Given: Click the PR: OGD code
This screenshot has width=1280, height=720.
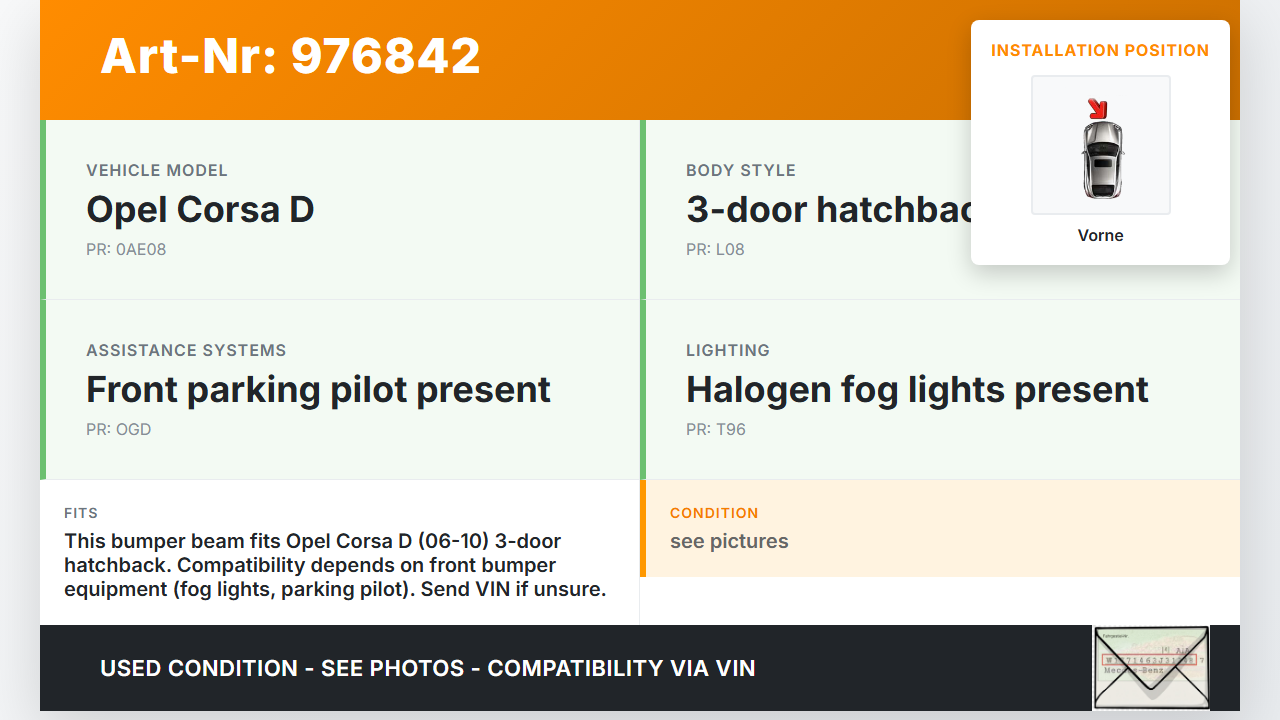Looking at the screenshot, I should click(x=119, y=430).
